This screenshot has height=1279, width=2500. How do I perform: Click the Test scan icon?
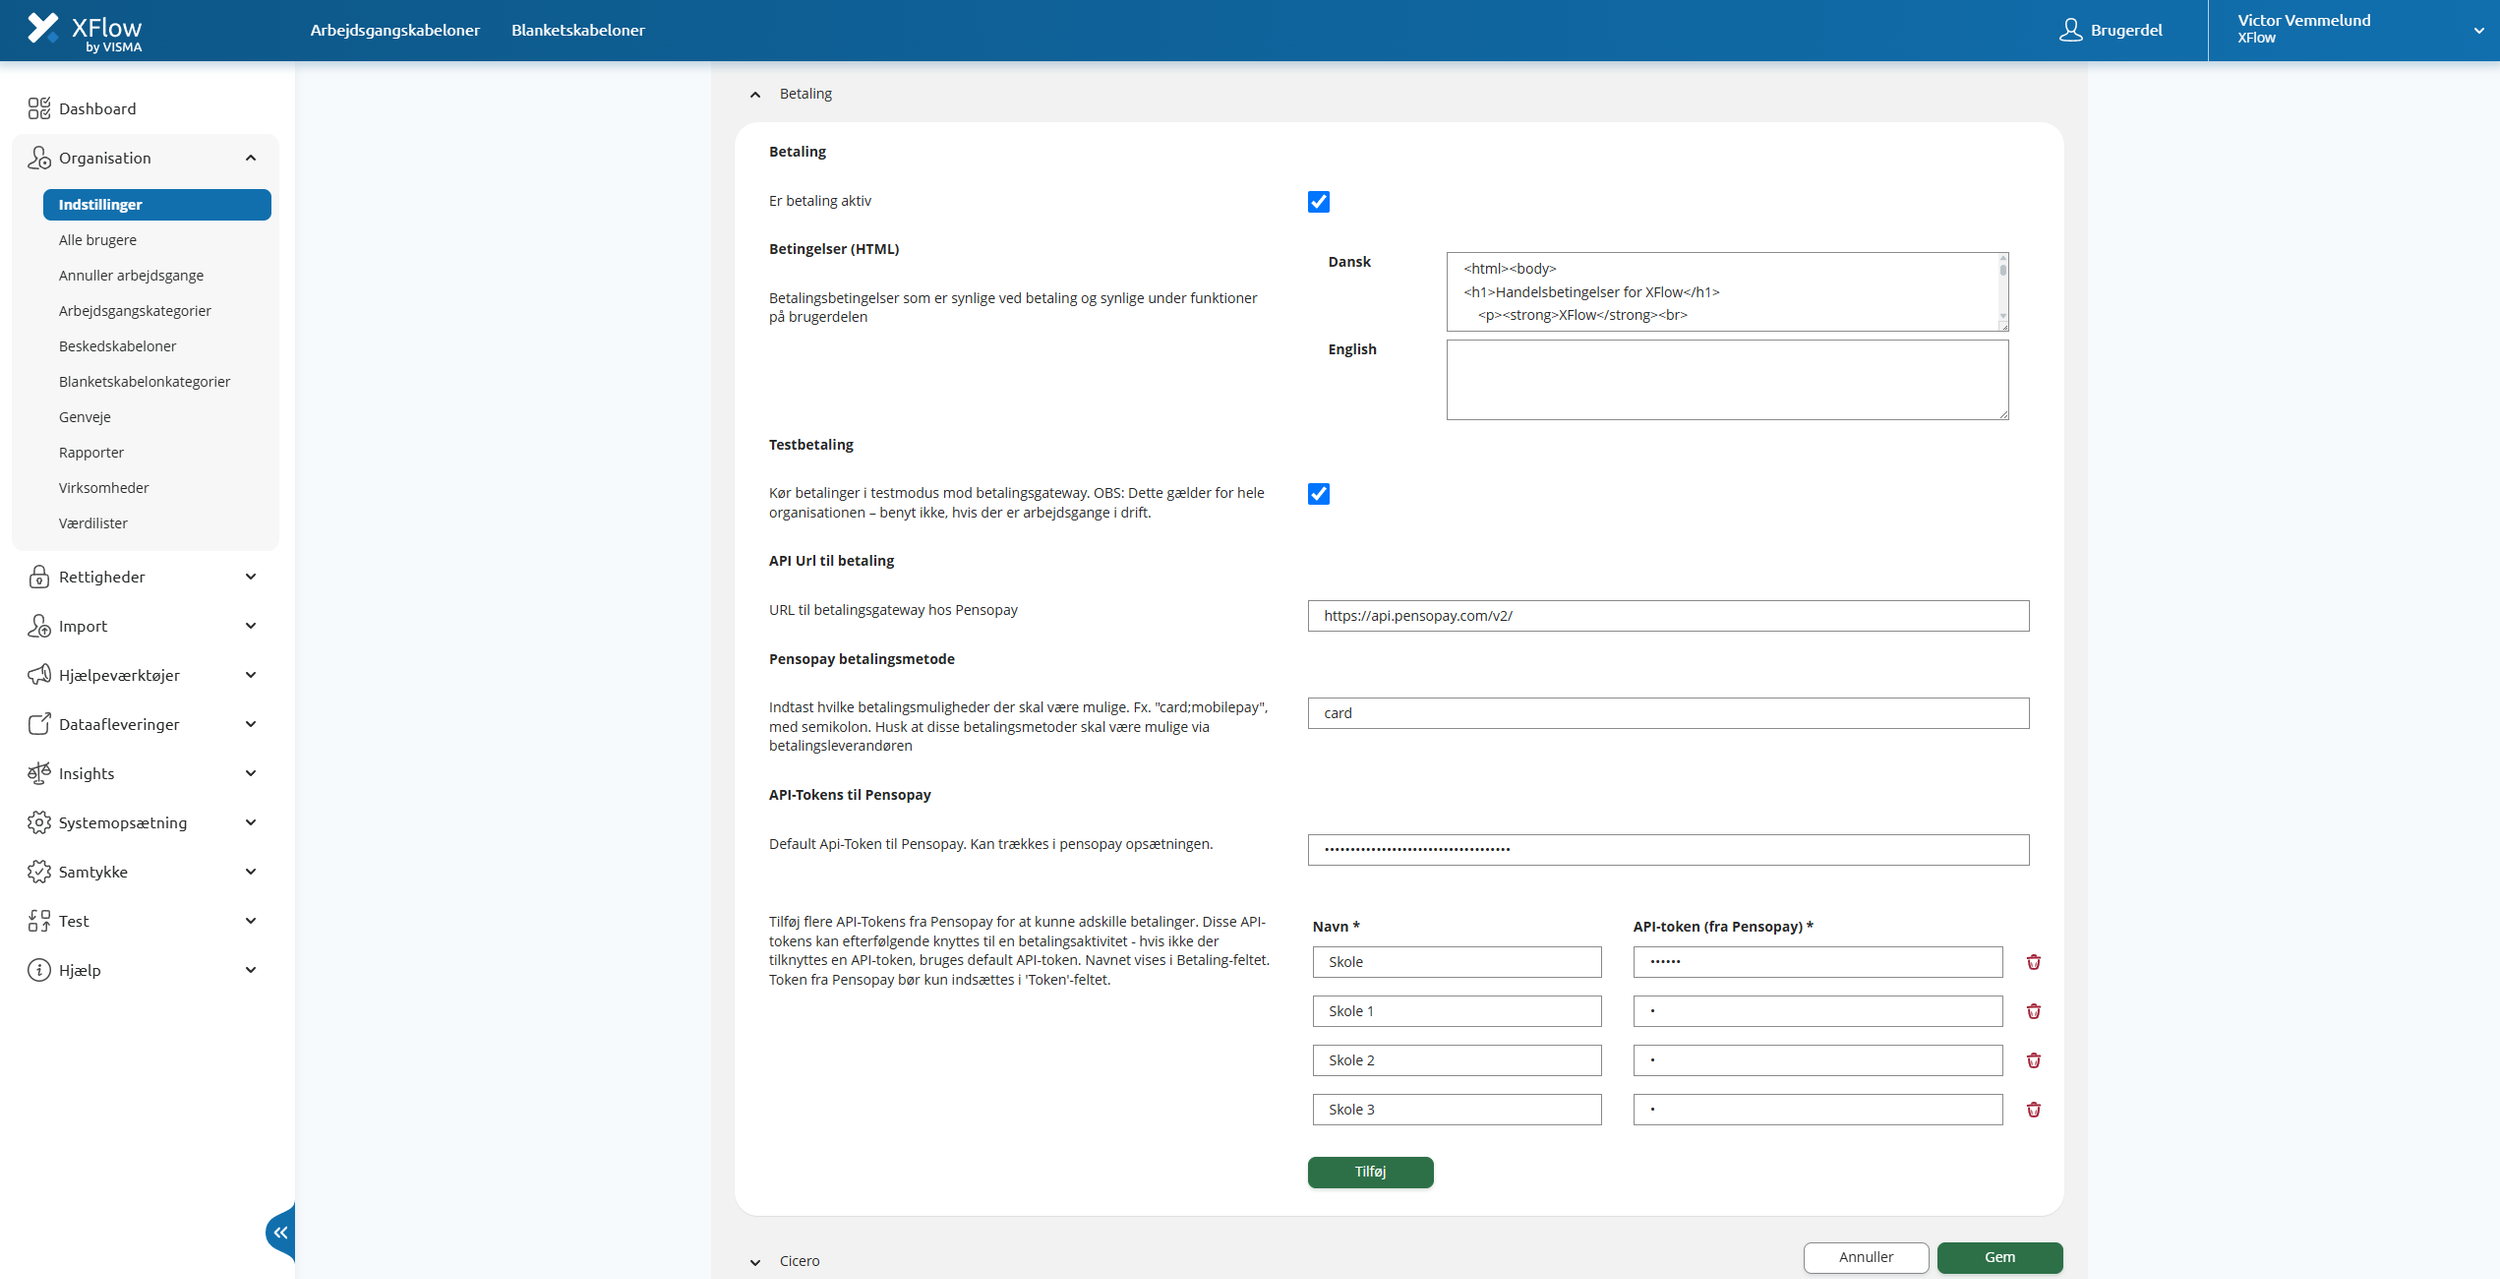point(39,921)
